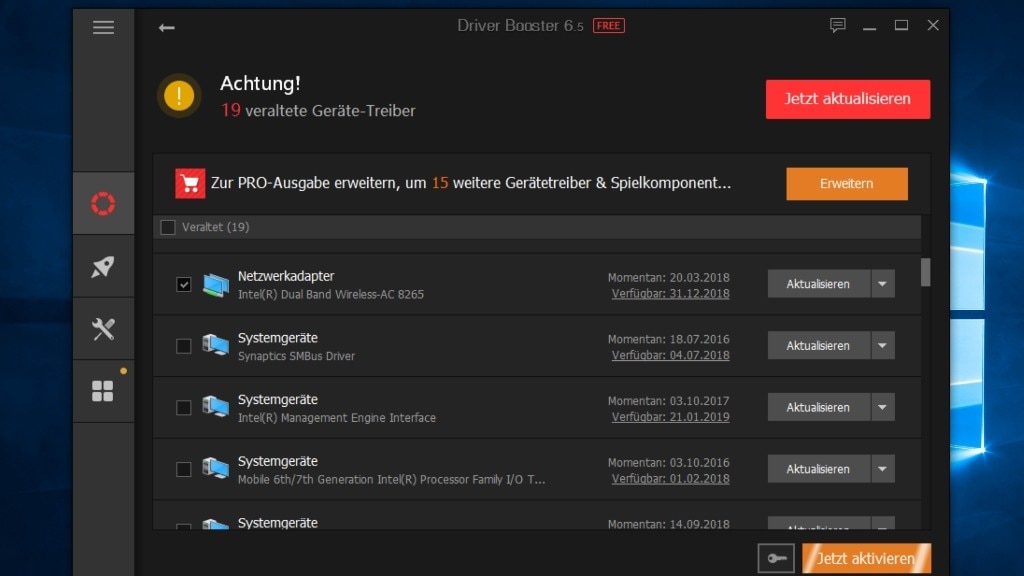Check the Mobile 6th/7th Generation Intel checkbox
Image resolution: width=1024 pixels, height=576 pixels.
click(184, 469)
